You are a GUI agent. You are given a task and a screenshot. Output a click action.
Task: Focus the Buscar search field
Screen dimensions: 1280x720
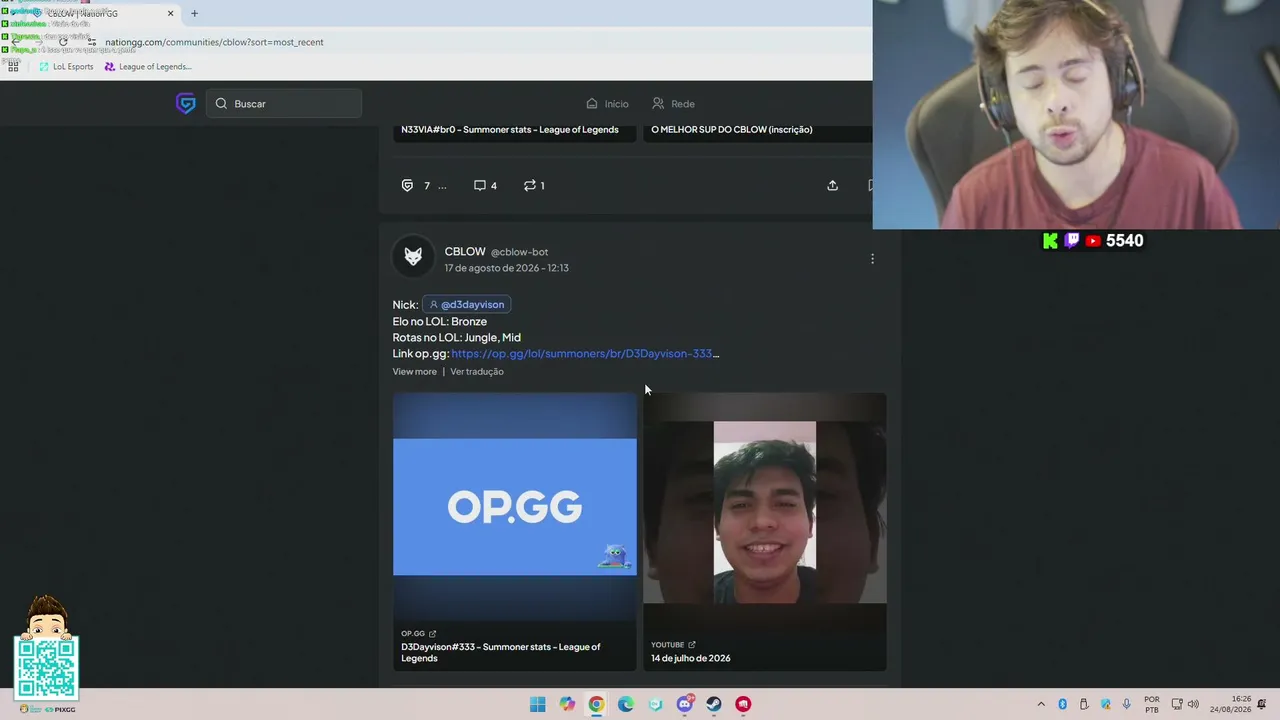[x=284, y=104]
